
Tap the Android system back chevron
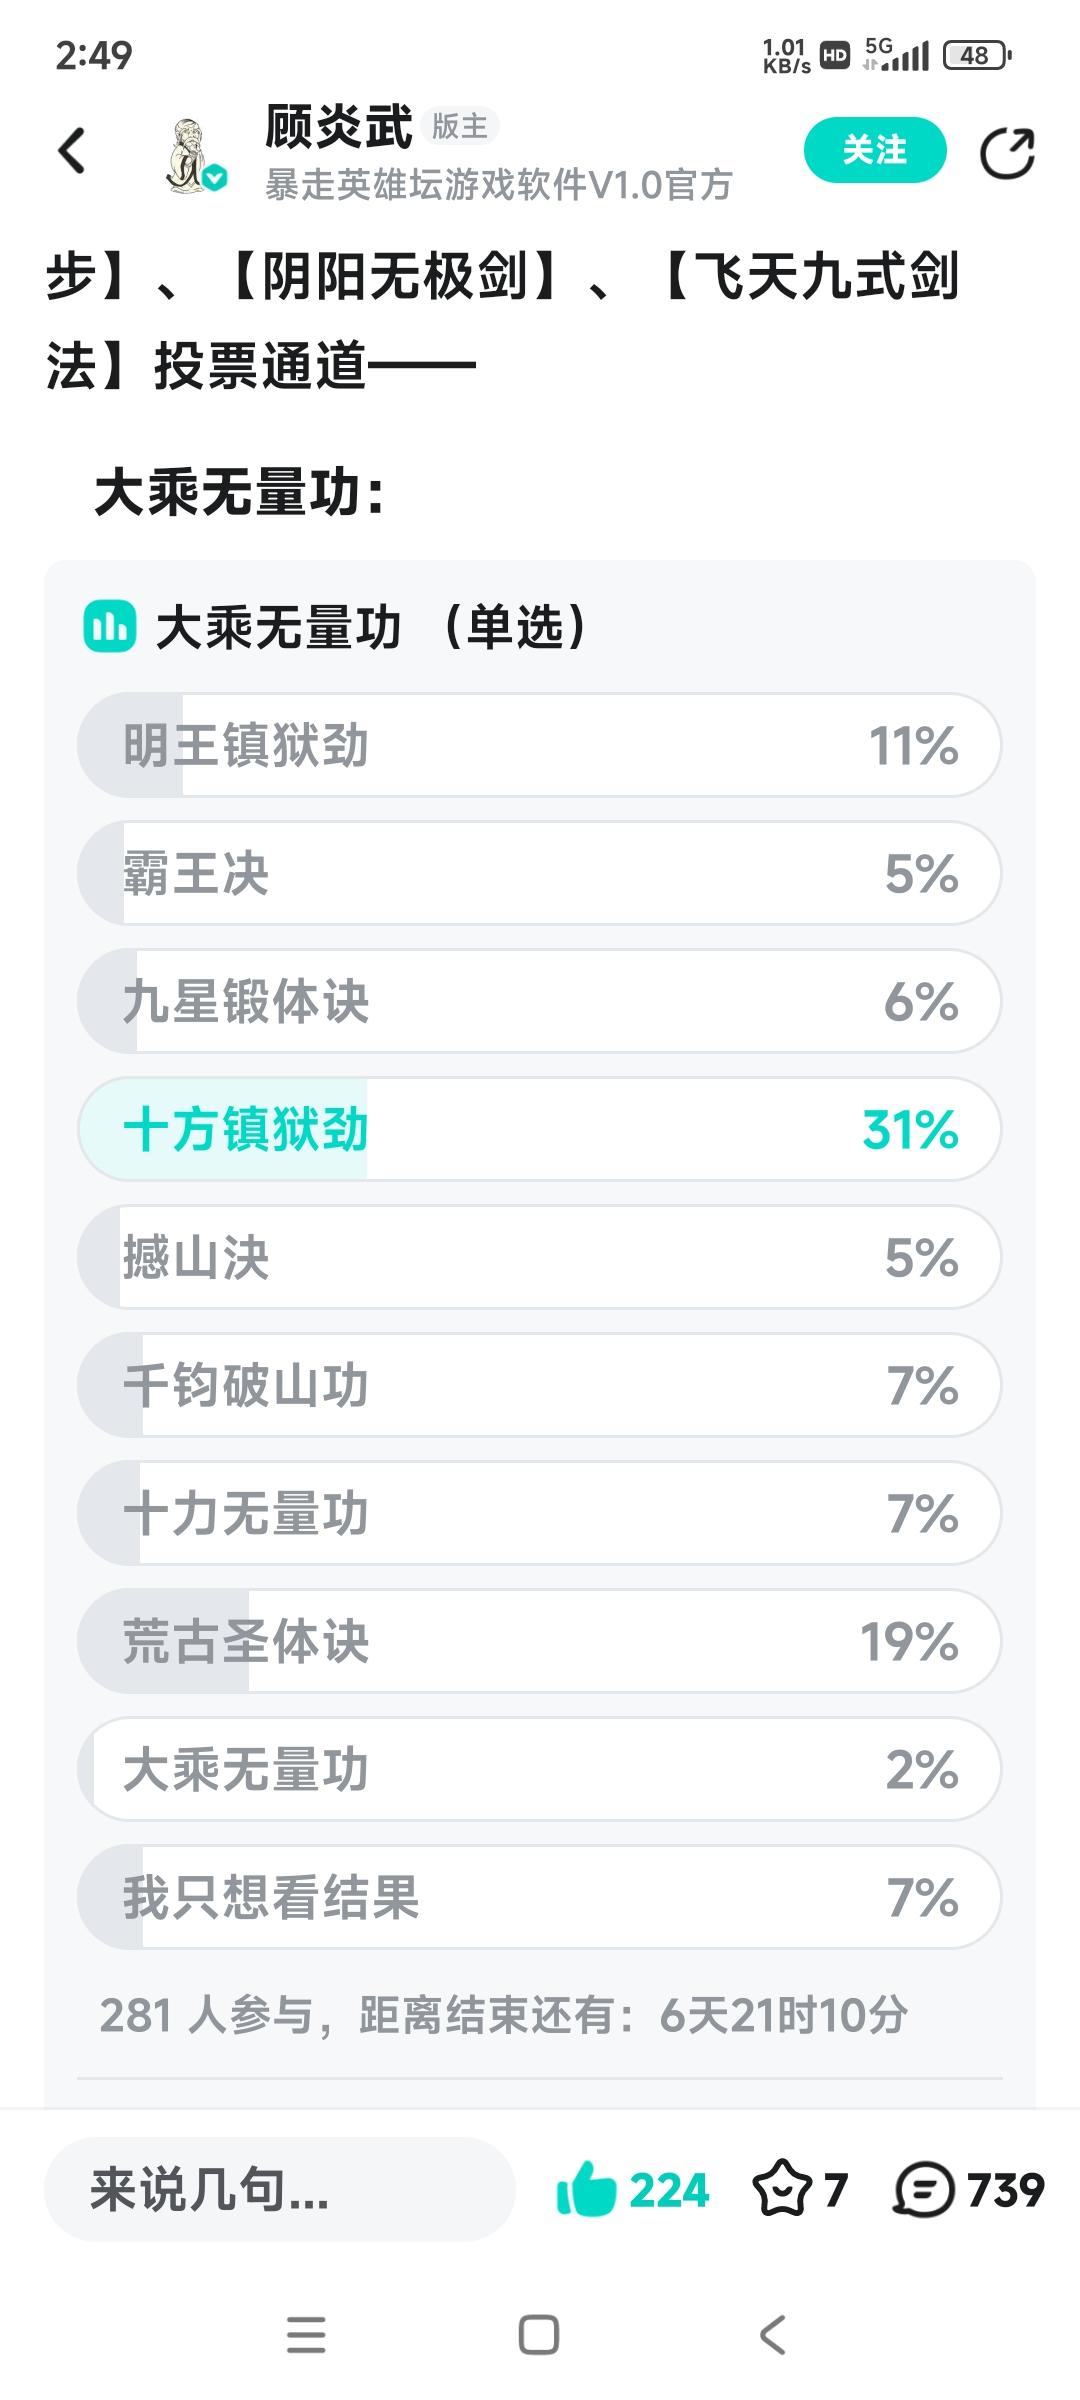(x=772, y=2335)
